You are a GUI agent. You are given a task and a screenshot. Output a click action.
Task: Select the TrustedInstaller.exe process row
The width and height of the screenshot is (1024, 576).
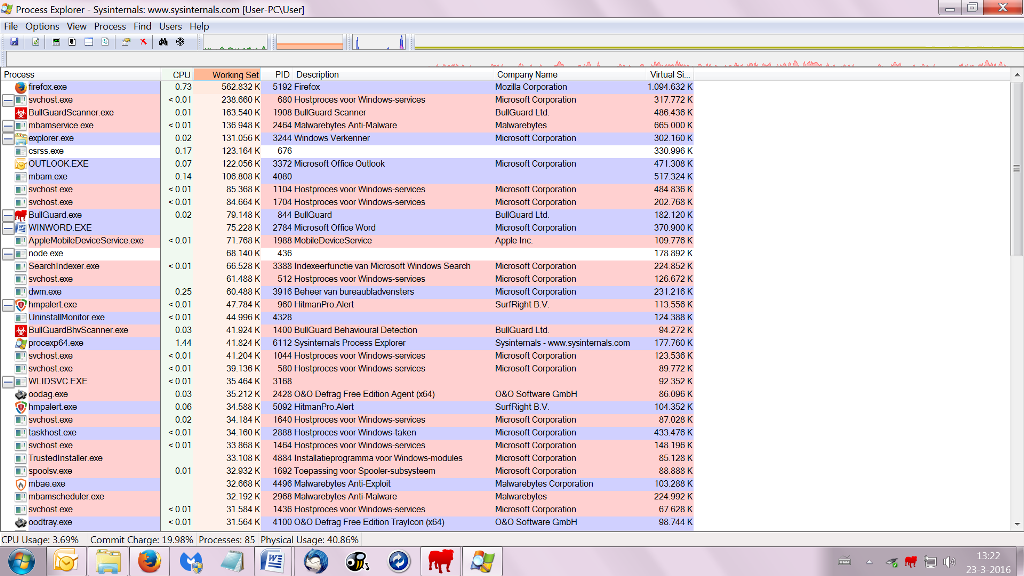click(x=347, y=458)
